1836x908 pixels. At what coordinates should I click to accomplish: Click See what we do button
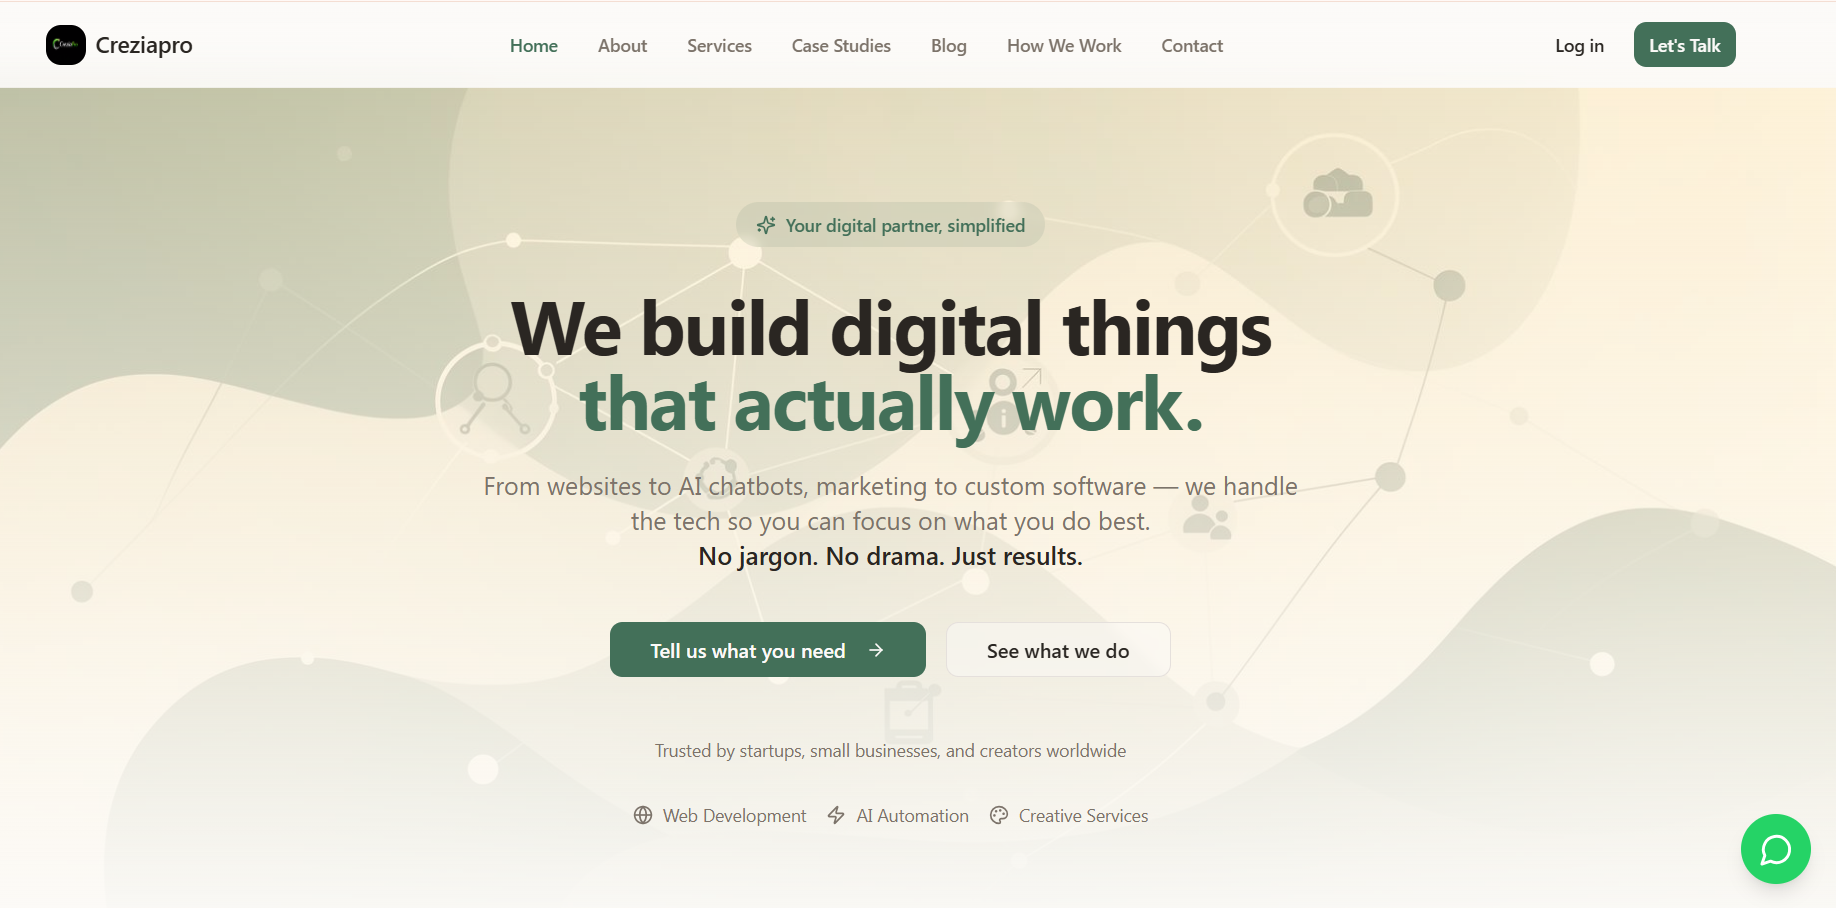pyautogui.click(x=1058, y=650)
